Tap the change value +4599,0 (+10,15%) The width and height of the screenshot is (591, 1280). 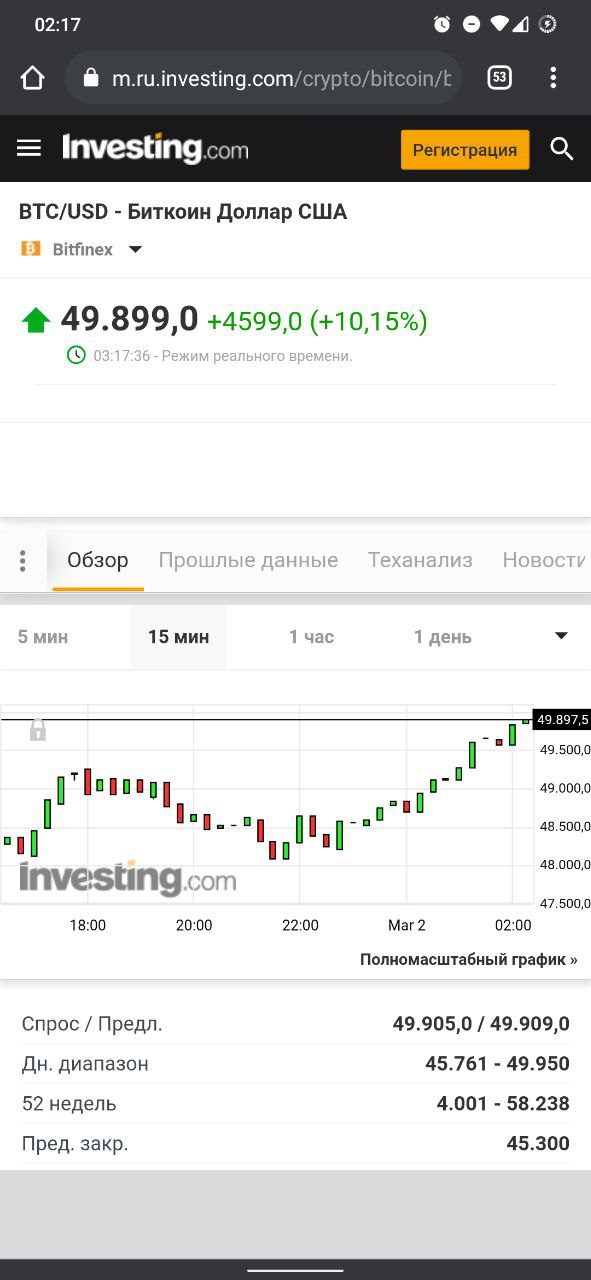317,321
